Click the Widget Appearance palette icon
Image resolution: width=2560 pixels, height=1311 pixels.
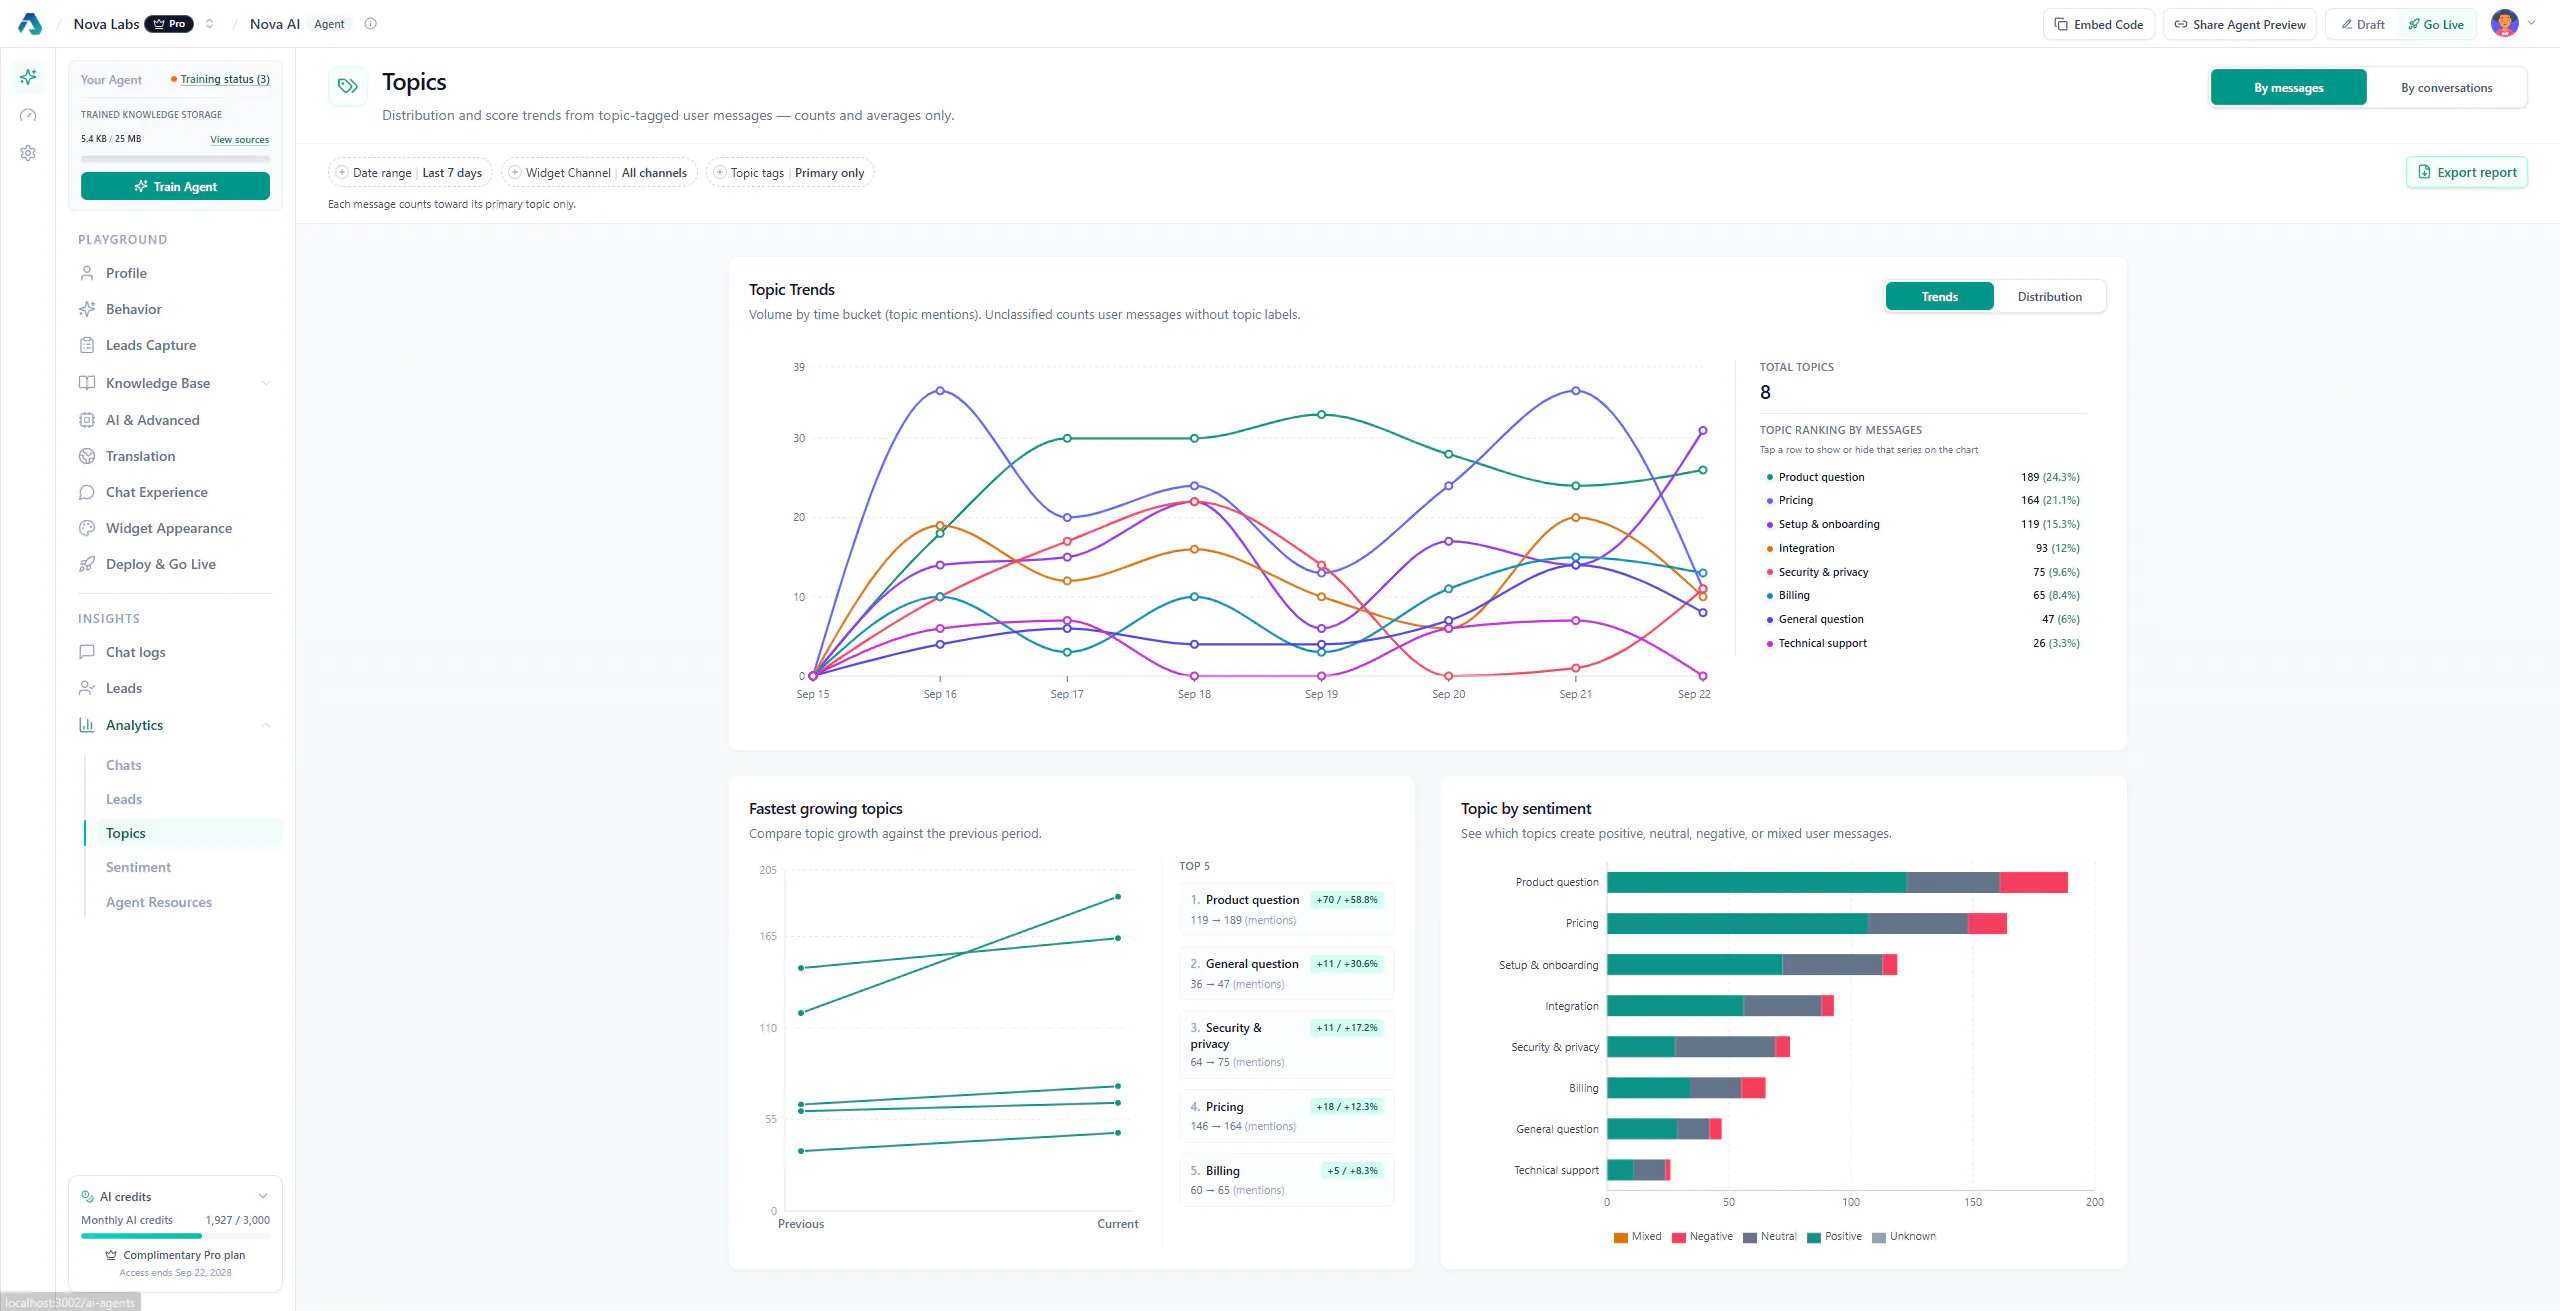(x=87, y=528)
